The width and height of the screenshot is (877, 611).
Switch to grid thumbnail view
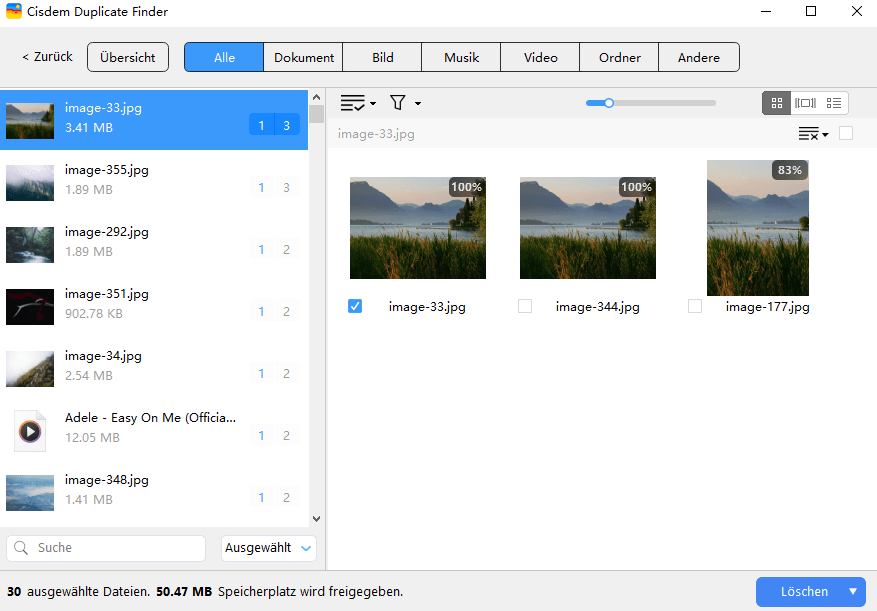click(777, 103)
